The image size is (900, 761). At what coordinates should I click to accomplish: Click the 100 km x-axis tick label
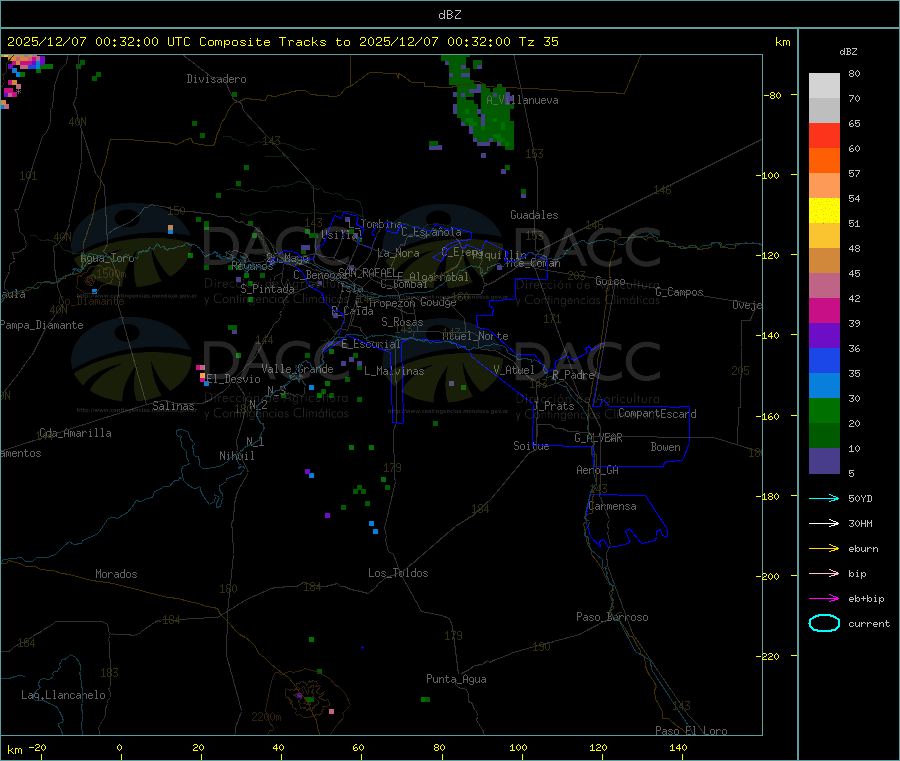coord(518,747)
